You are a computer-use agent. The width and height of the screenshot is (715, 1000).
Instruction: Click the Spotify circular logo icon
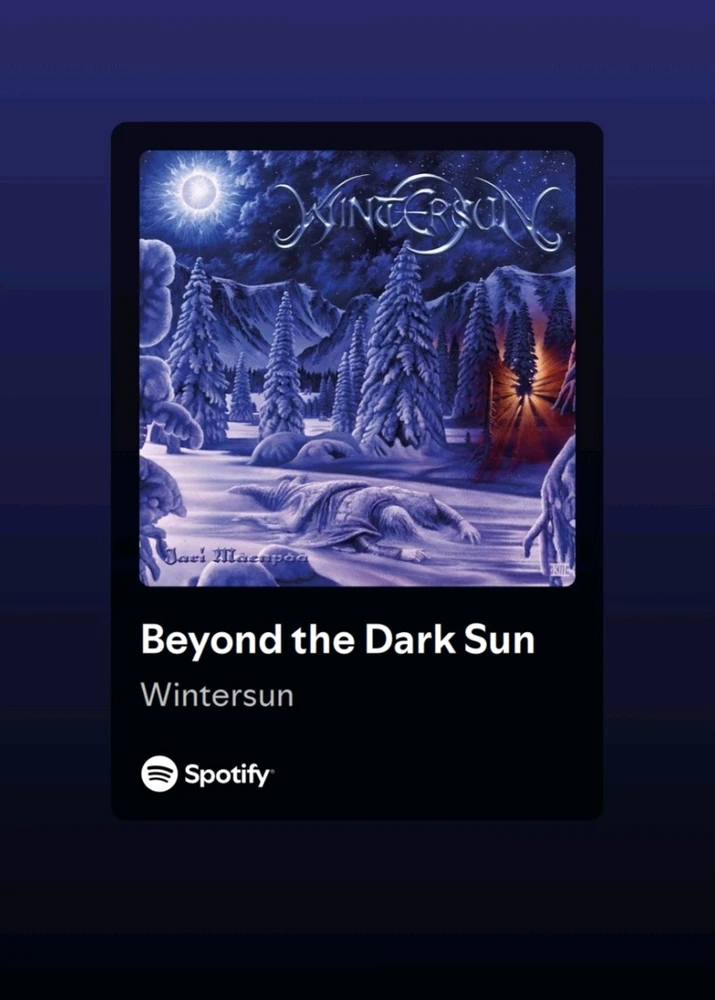(x=159, y=774)
